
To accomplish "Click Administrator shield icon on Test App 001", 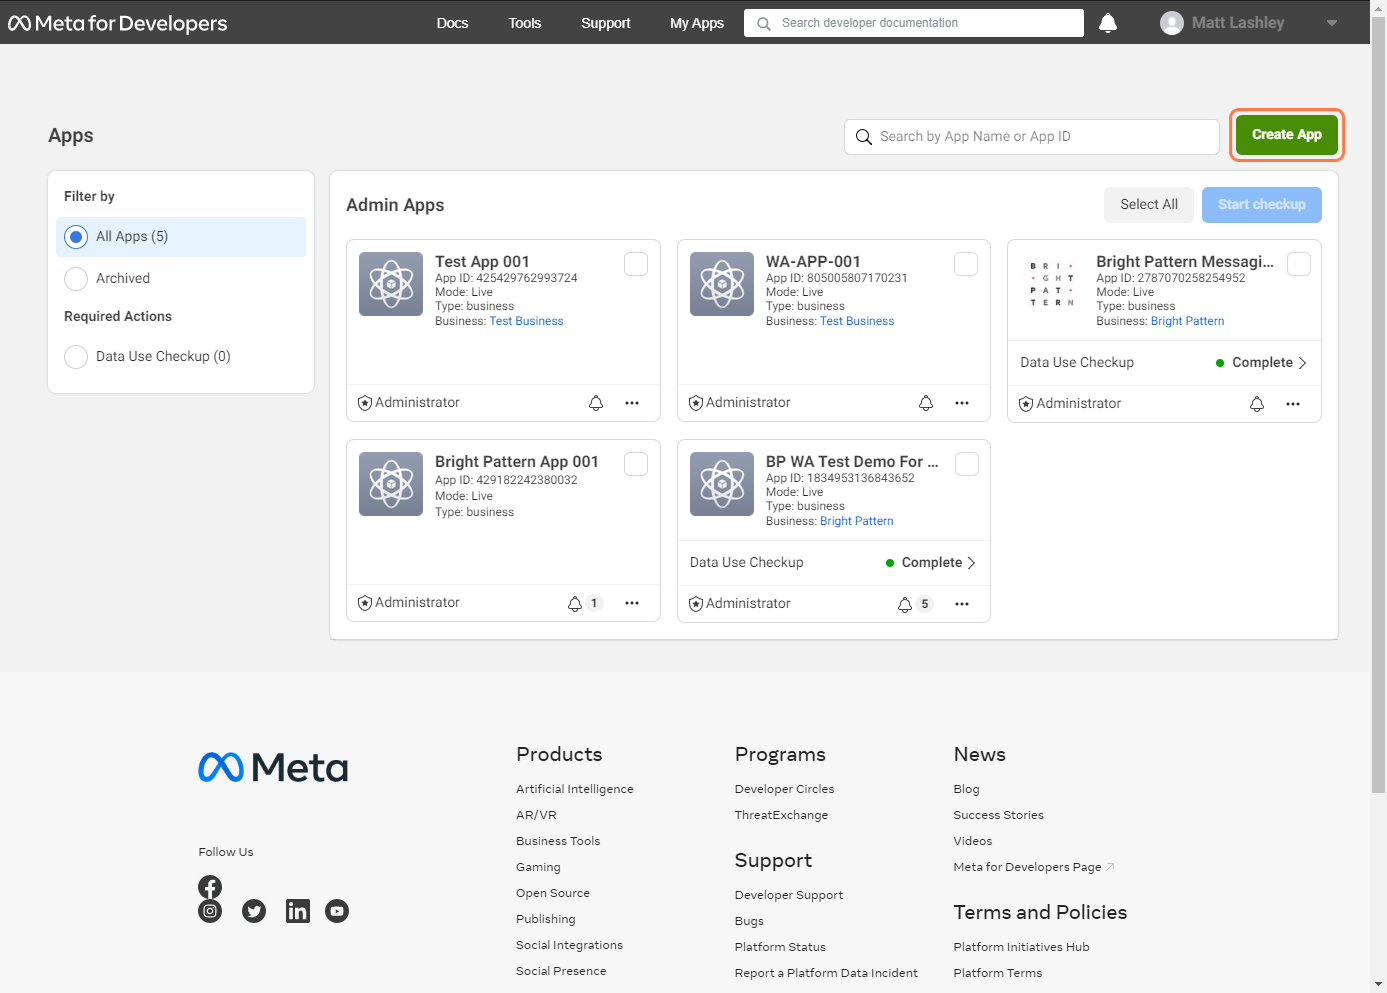I will 365,403.
